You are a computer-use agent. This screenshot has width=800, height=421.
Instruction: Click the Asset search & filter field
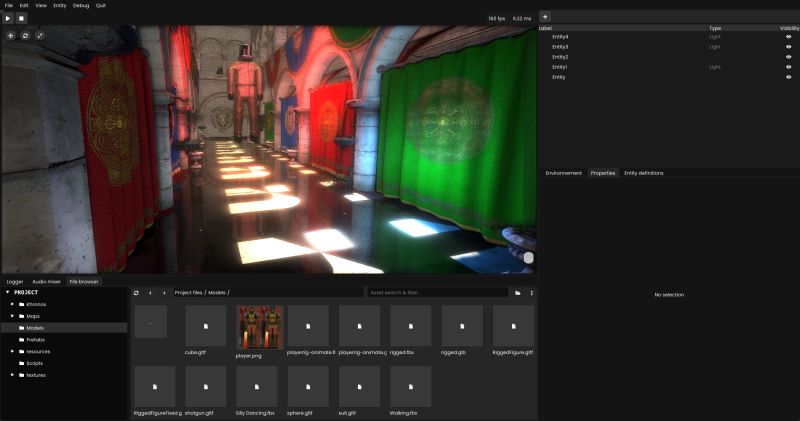point(437,293)
